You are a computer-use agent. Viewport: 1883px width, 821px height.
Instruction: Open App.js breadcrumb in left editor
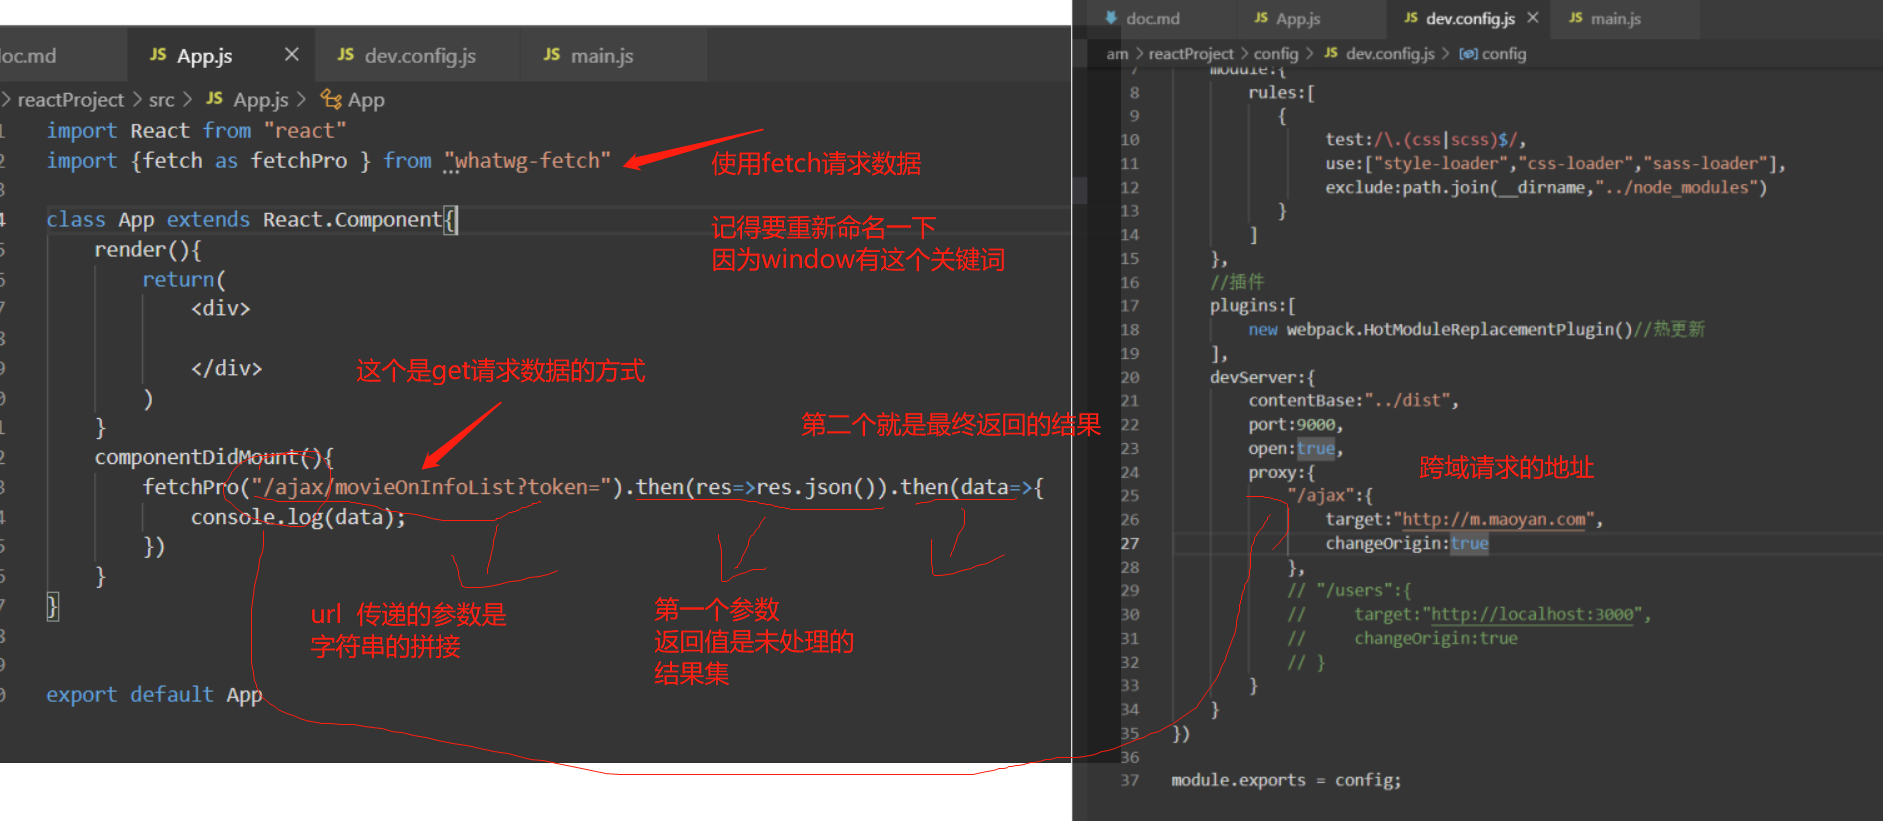(261, 100)
